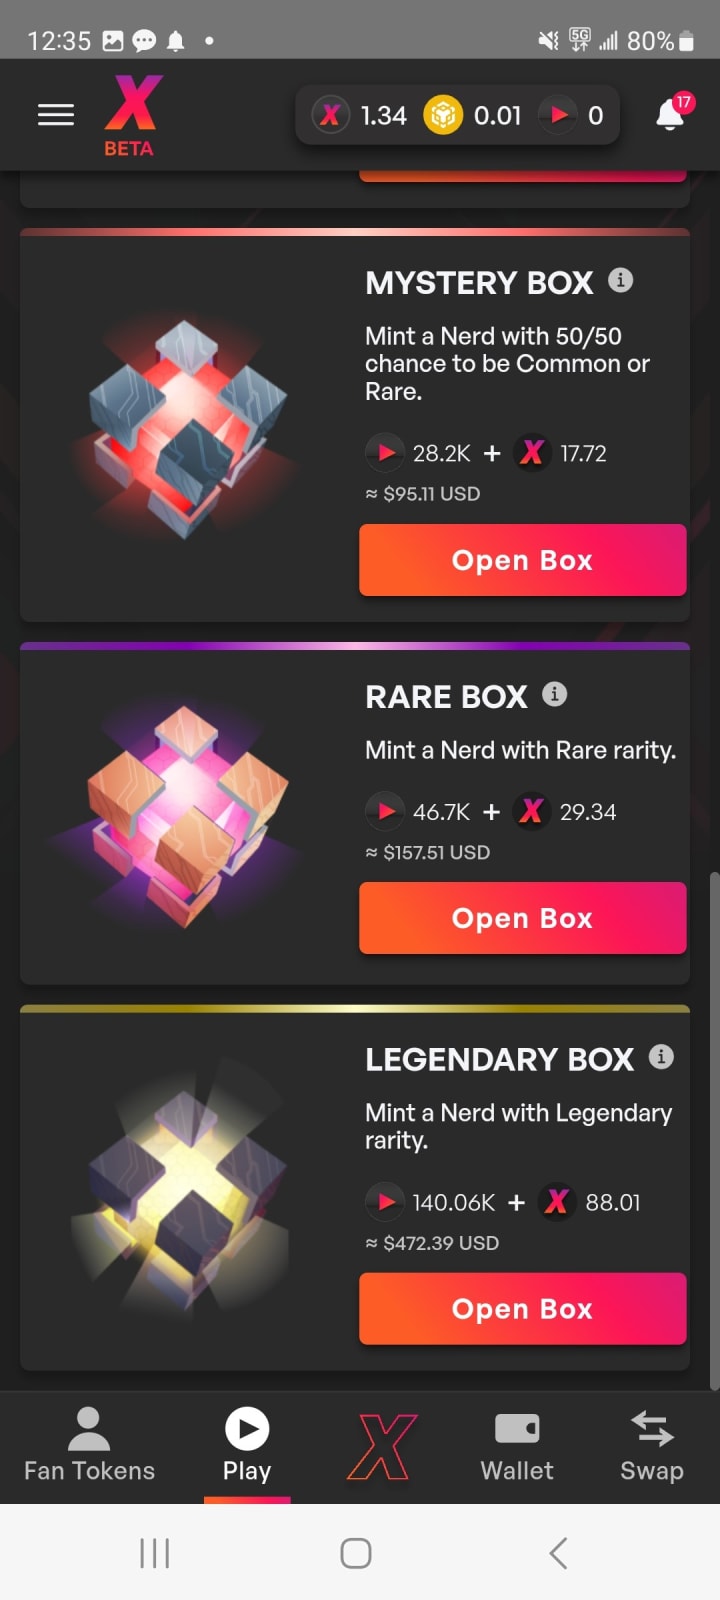Tap the BNB coin balance icon
Image resolution: width=720 pixels, height=1600 pixels.
(442, 116)
